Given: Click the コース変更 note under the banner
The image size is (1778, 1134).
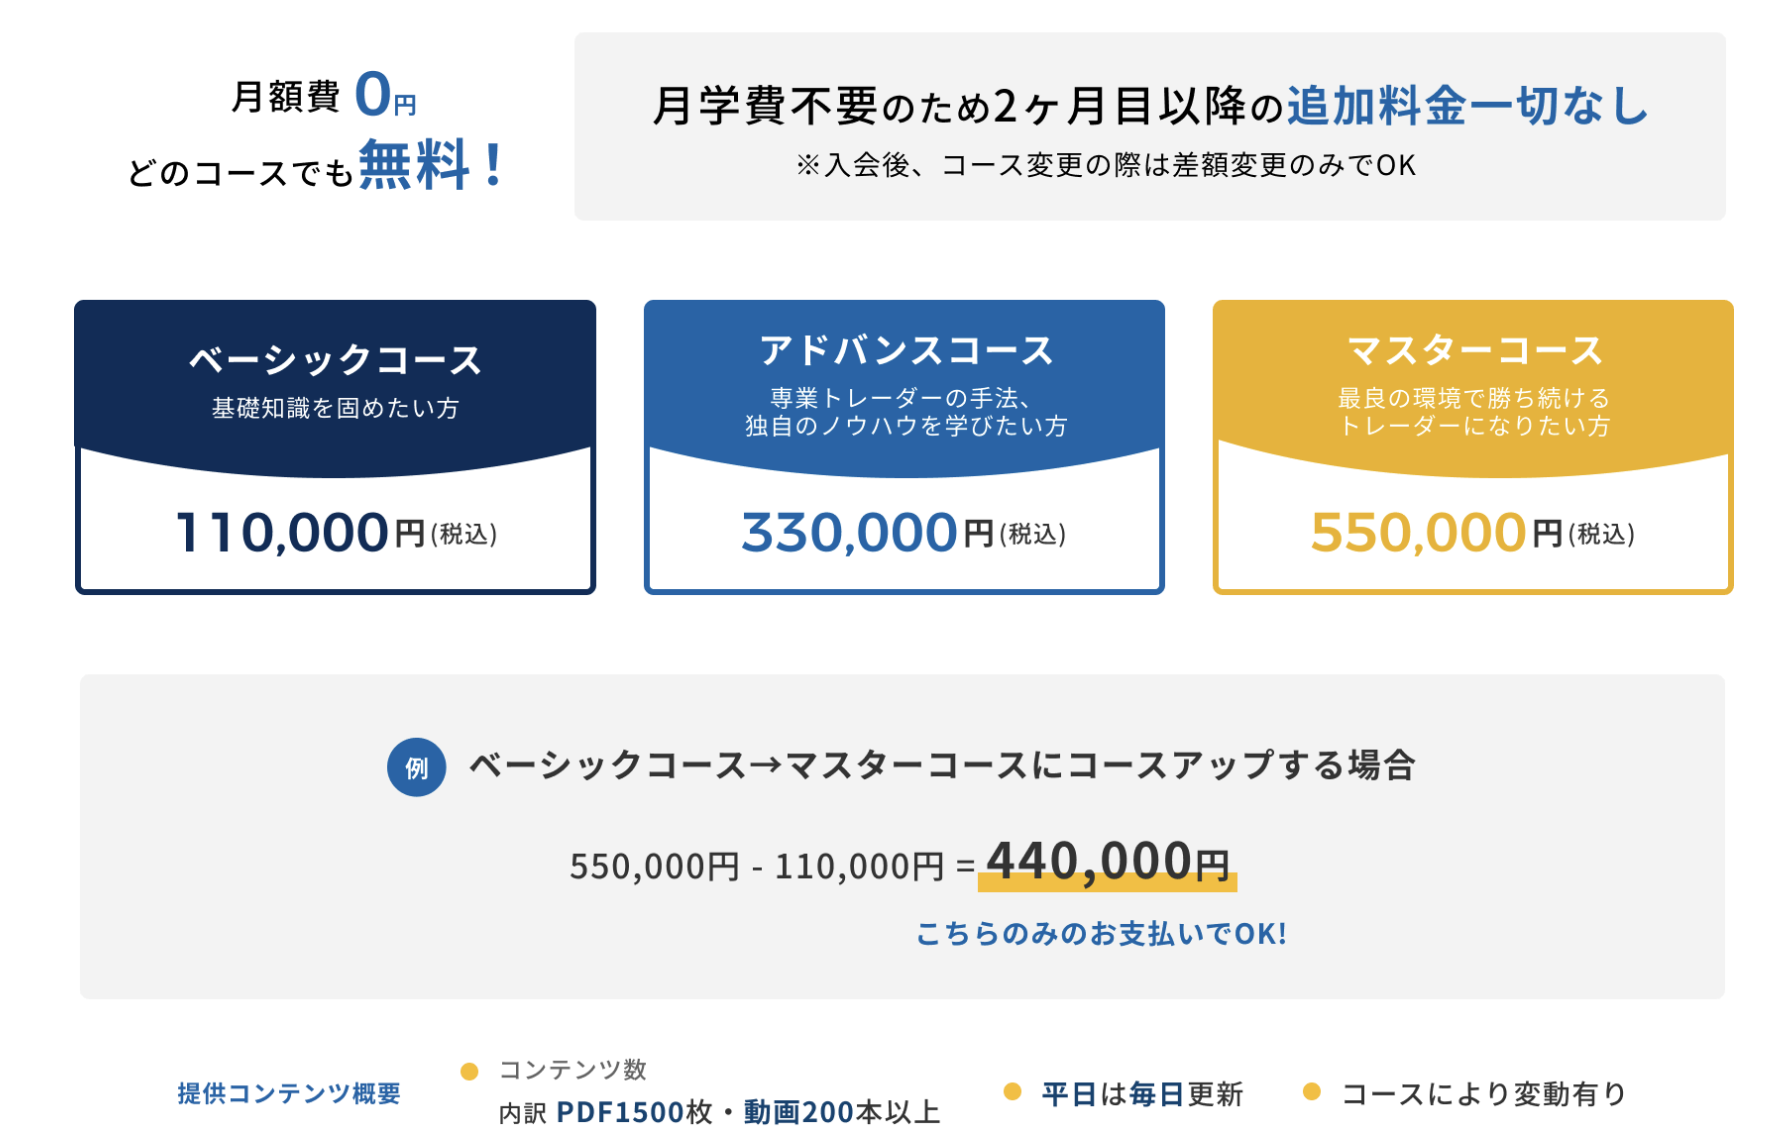Looking at the screenshot, I should click(x=1105, y=165).
